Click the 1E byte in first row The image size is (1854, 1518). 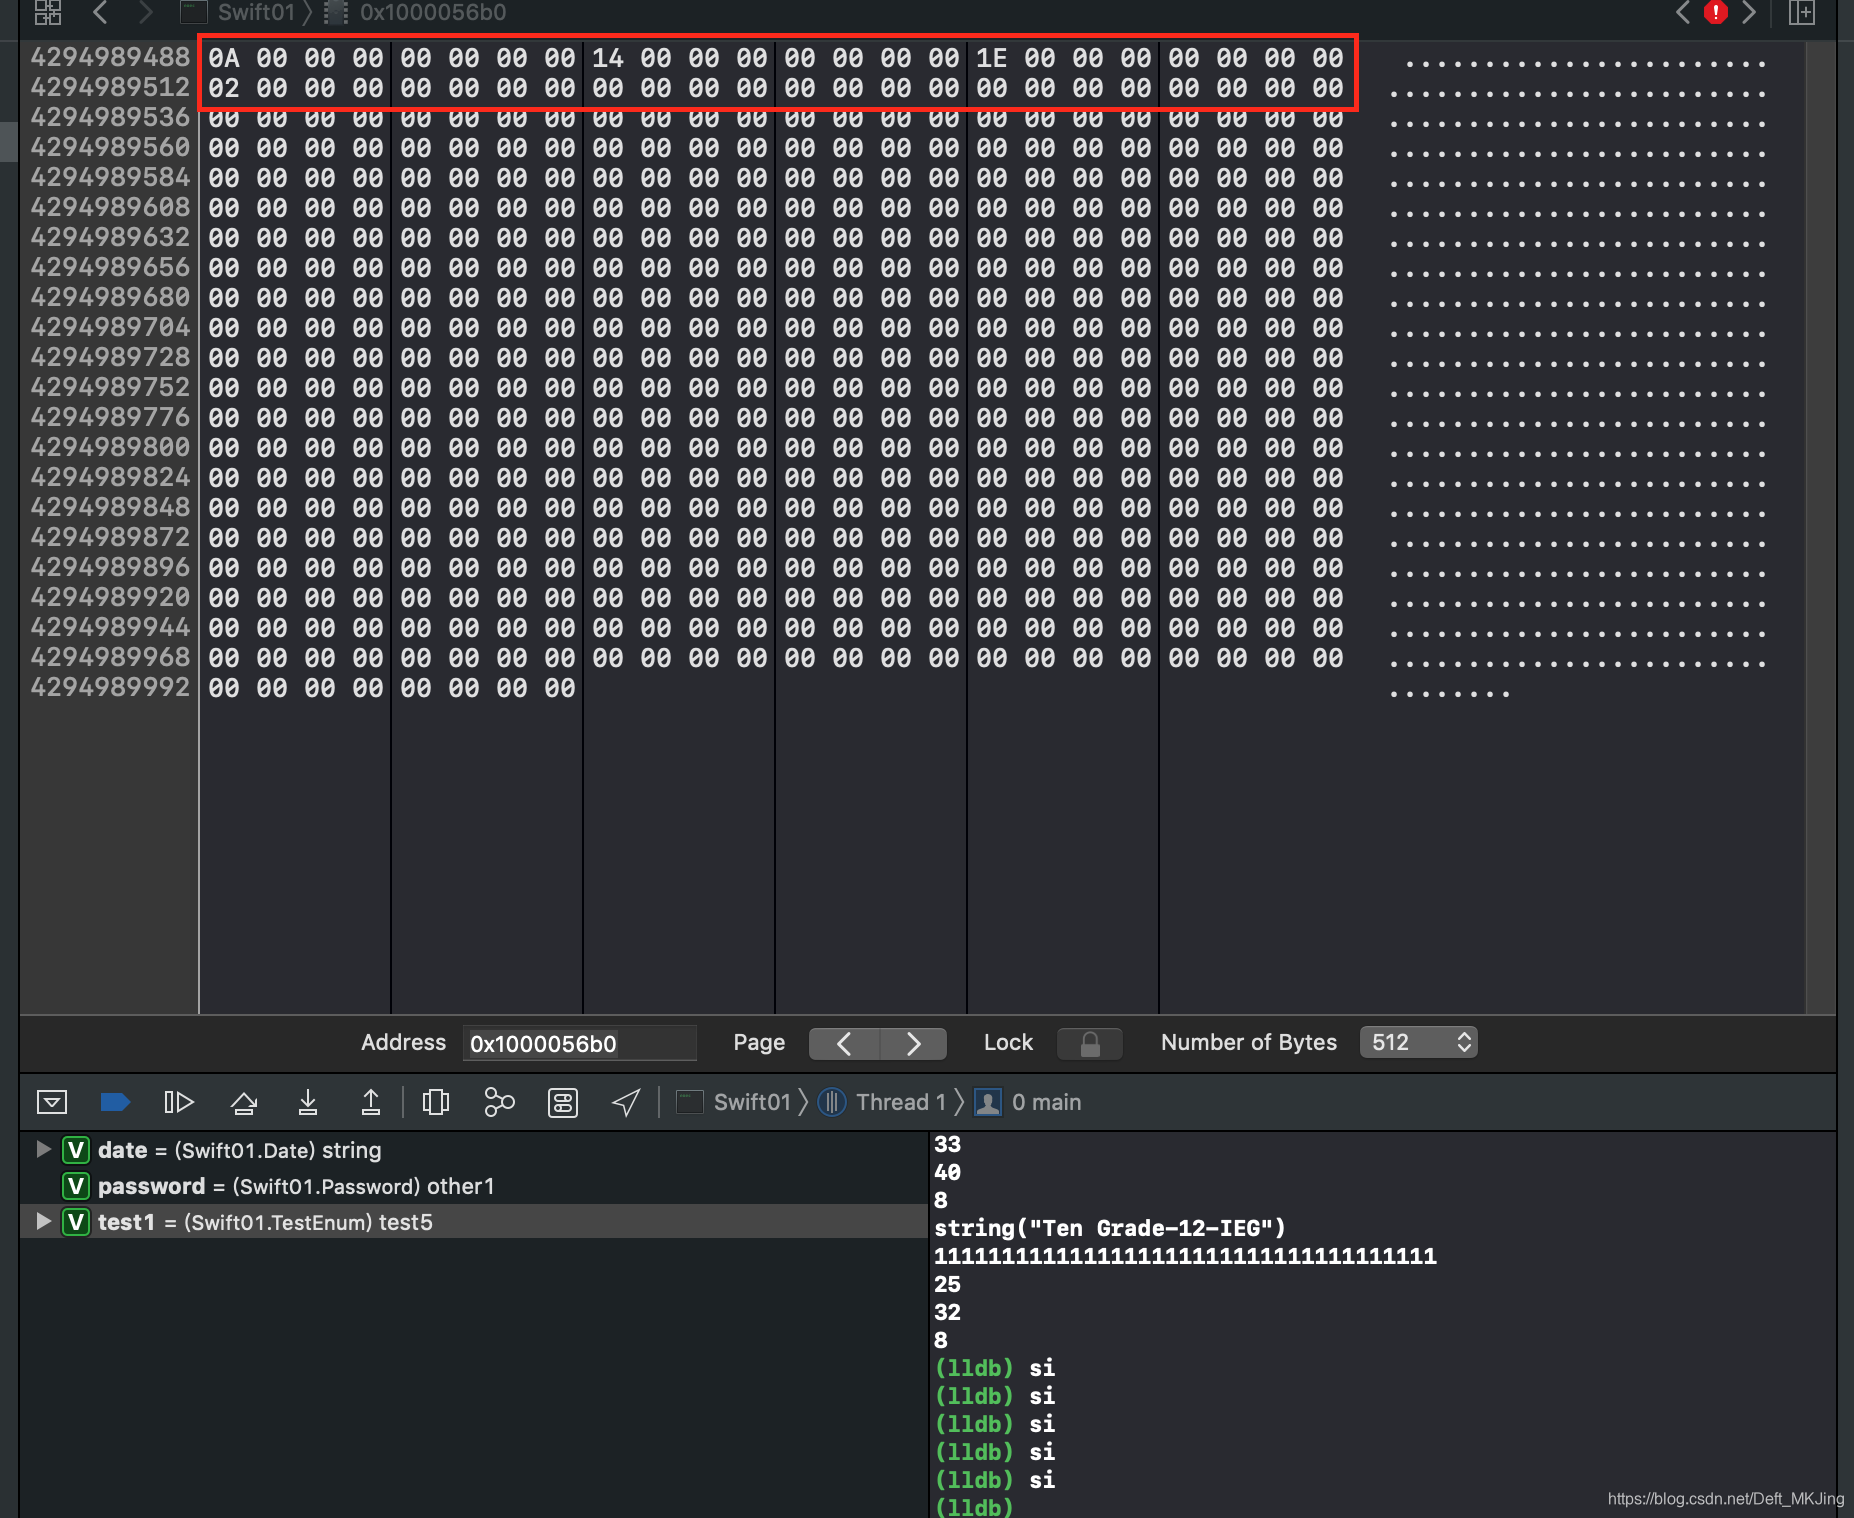click(x=992, y=58)
